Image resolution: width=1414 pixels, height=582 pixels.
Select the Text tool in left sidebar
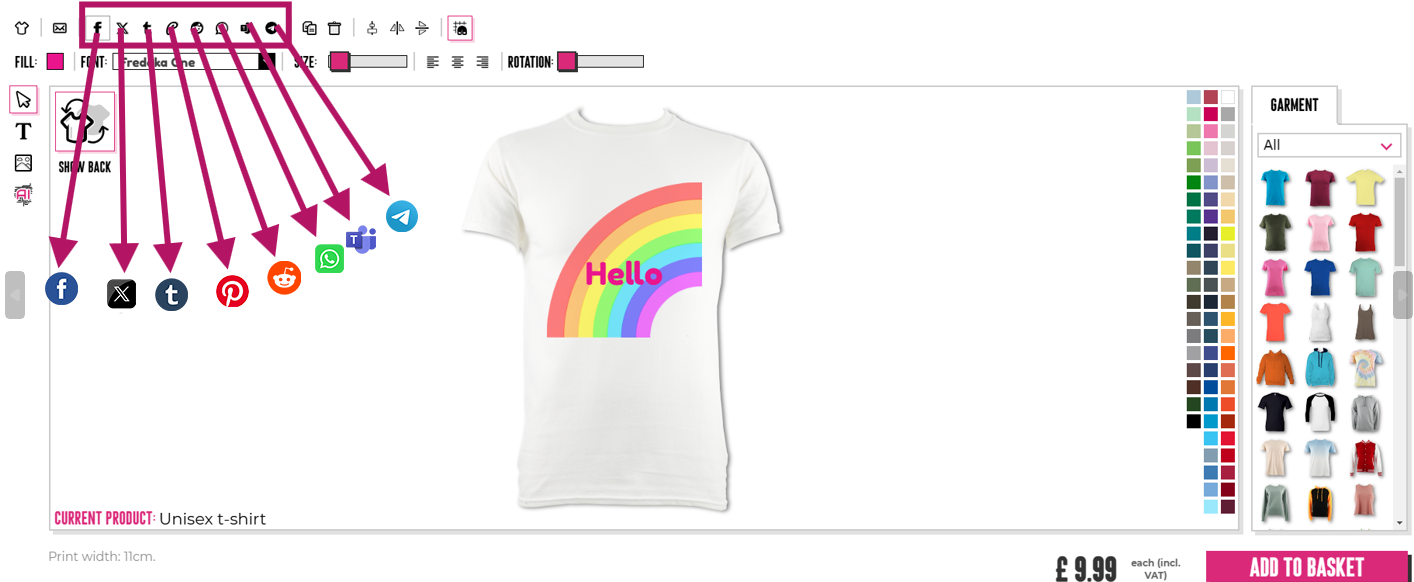24,131
